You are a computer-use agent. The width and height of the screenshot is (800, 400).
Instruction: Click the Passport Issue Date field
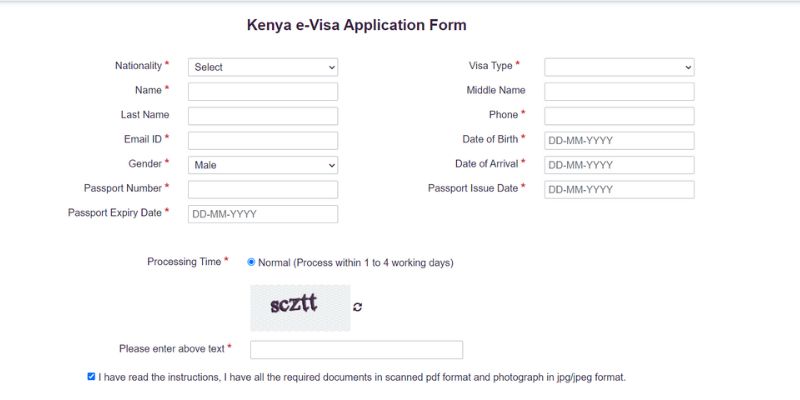click(x=619, y=189)
